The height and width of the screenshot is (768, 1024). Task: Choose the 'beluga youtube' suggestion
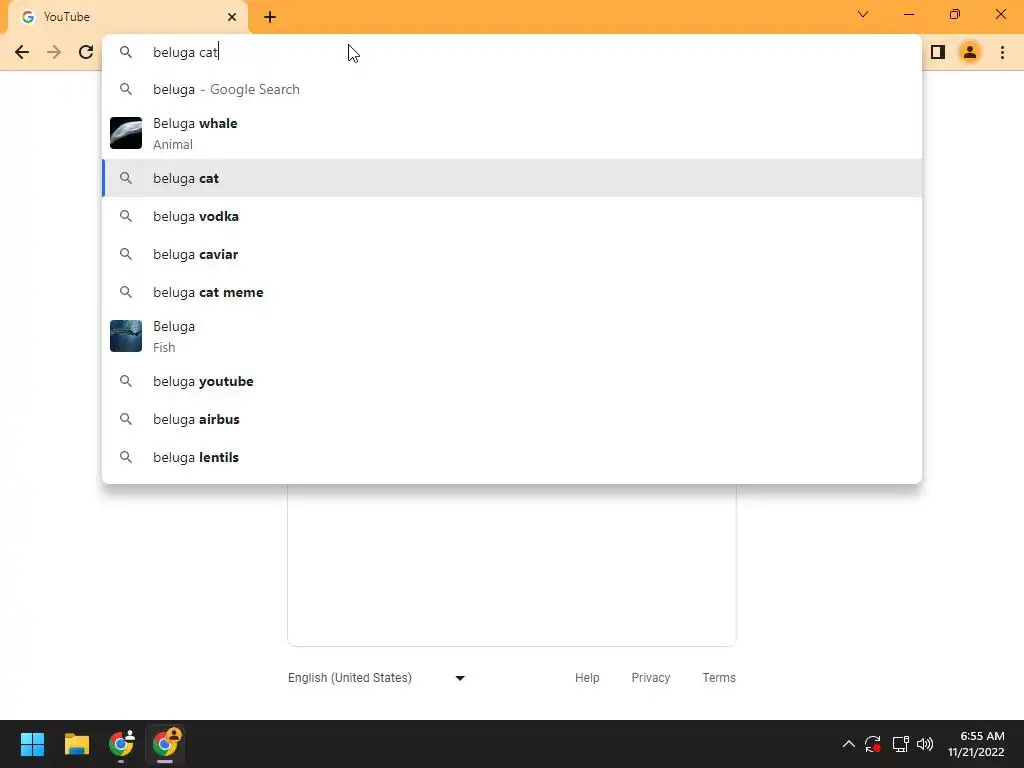tap(512, 381)
